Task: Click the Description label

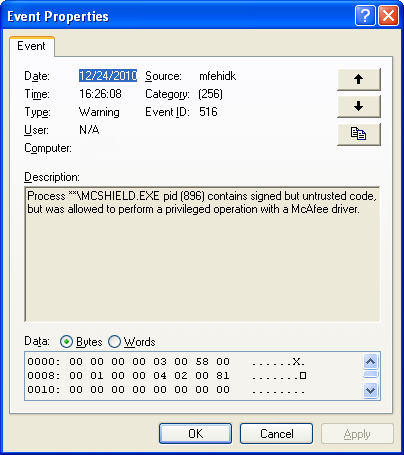Action: pyautogui.click(x=52, y=177)
